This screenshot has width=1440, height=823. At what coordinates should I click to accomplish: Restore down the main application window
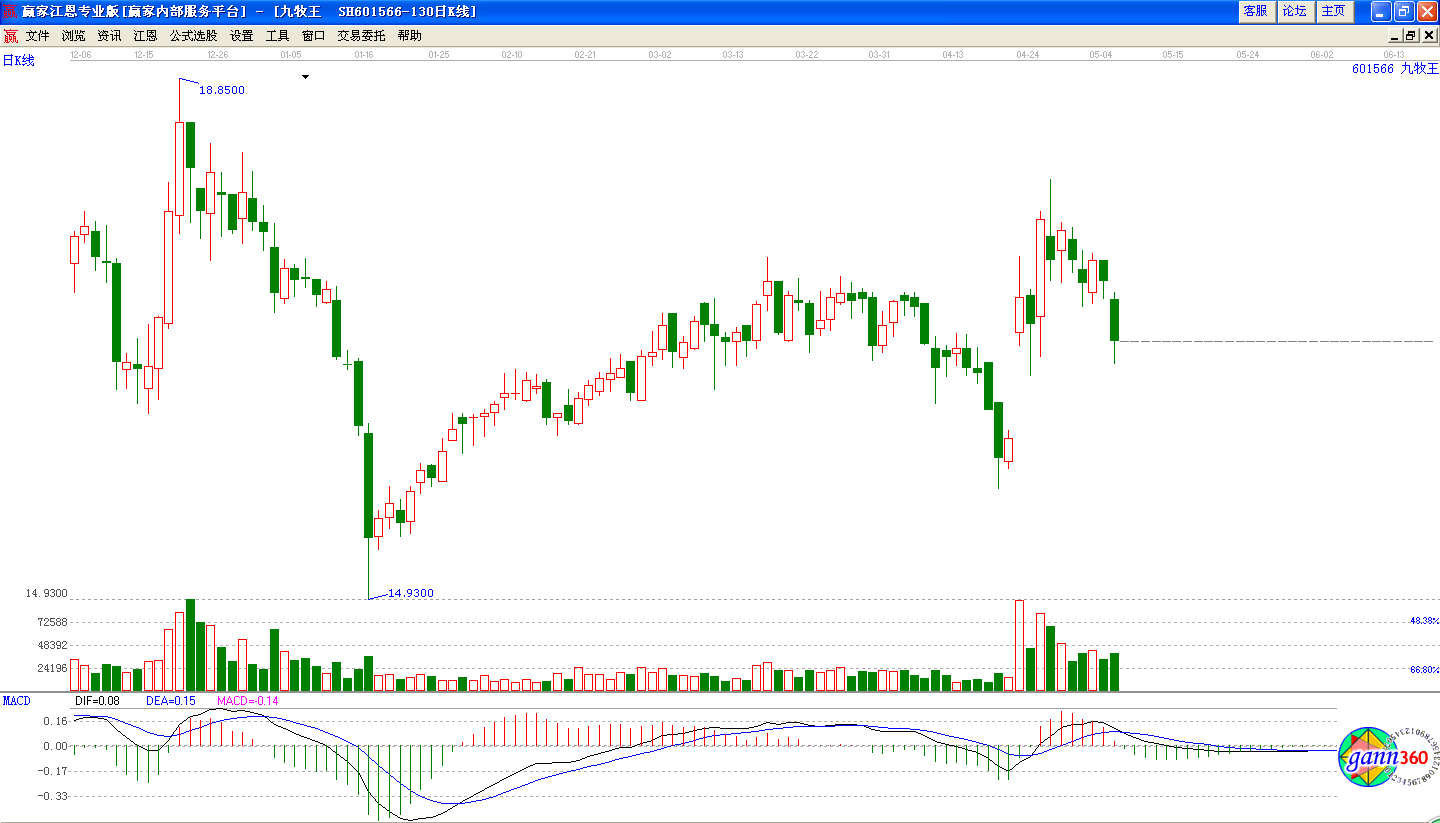coord(1404,11)
